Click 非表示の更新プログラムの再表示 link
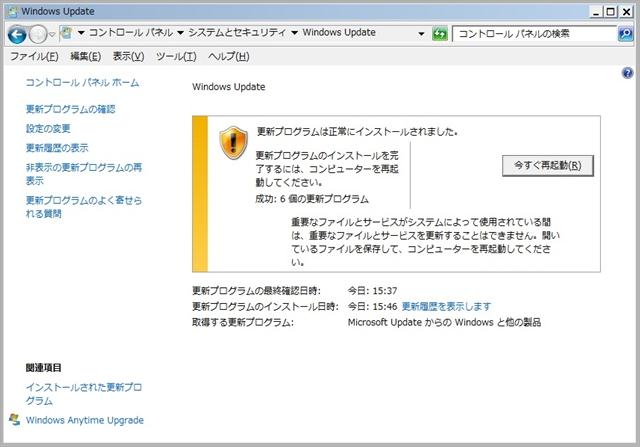 [84, 174]
